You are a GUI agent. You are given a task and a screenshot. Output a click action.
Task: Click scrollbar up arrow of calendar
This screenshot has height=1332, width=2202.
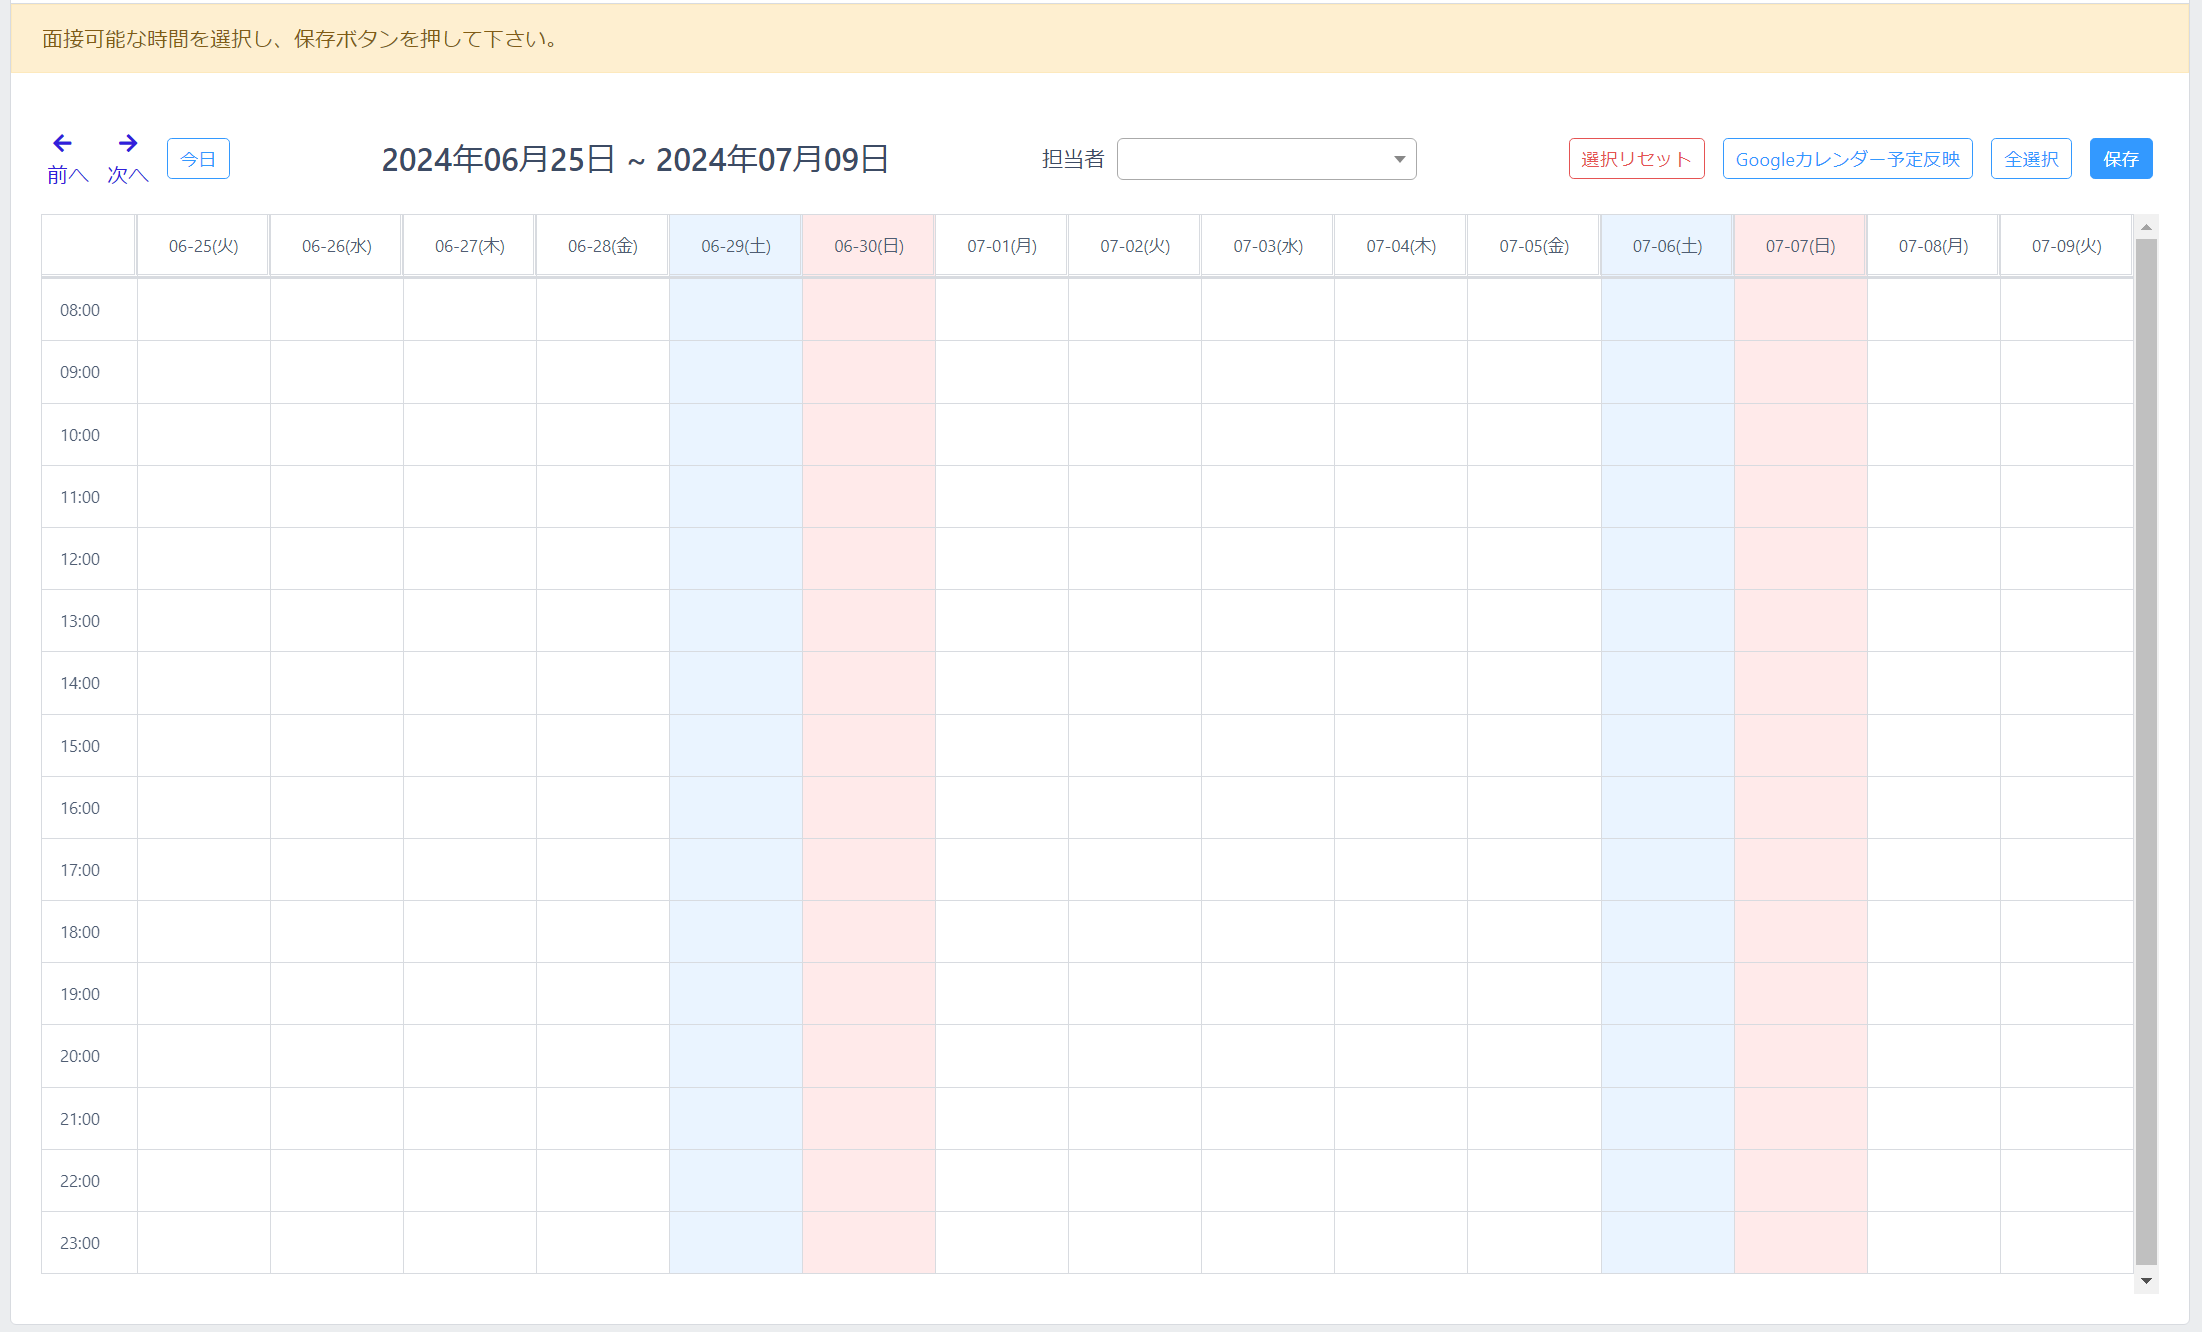click(x=2145, y=228)
